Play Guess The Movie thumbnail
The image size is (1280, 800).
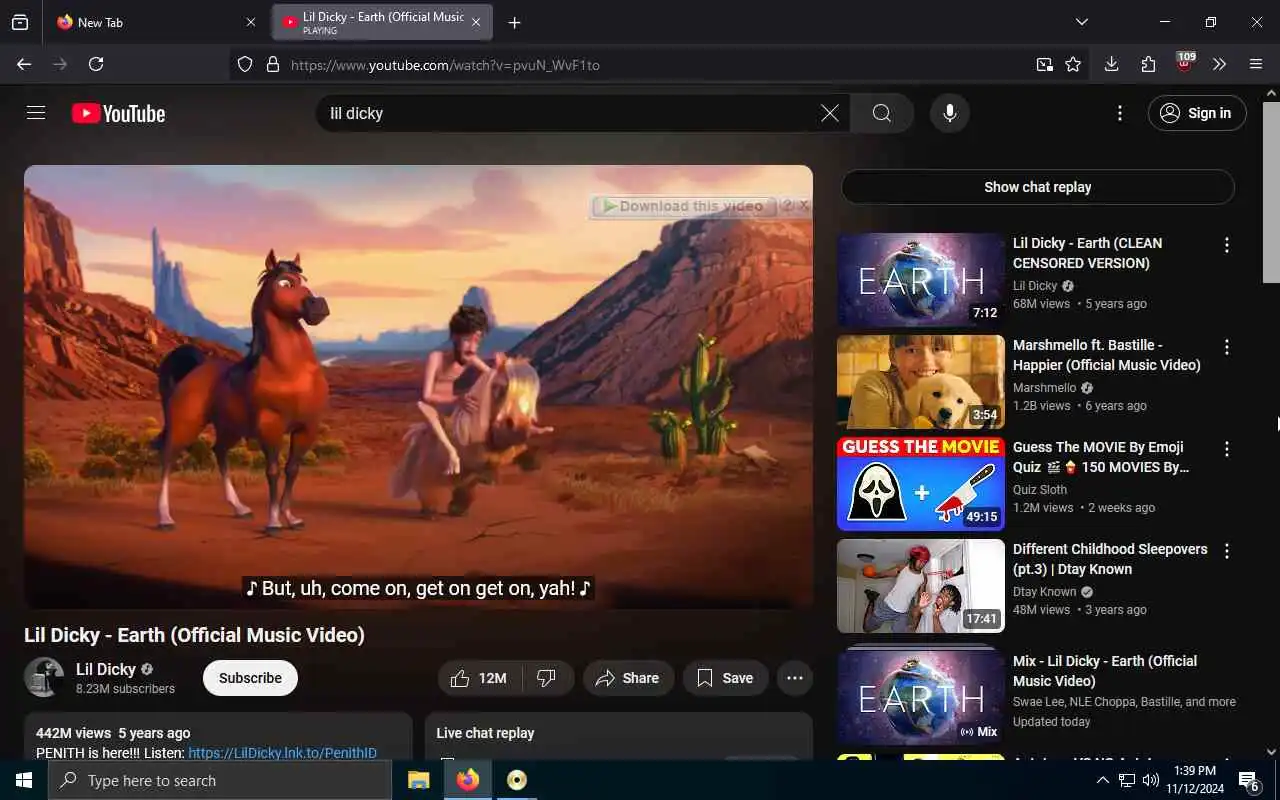point(921,484)
